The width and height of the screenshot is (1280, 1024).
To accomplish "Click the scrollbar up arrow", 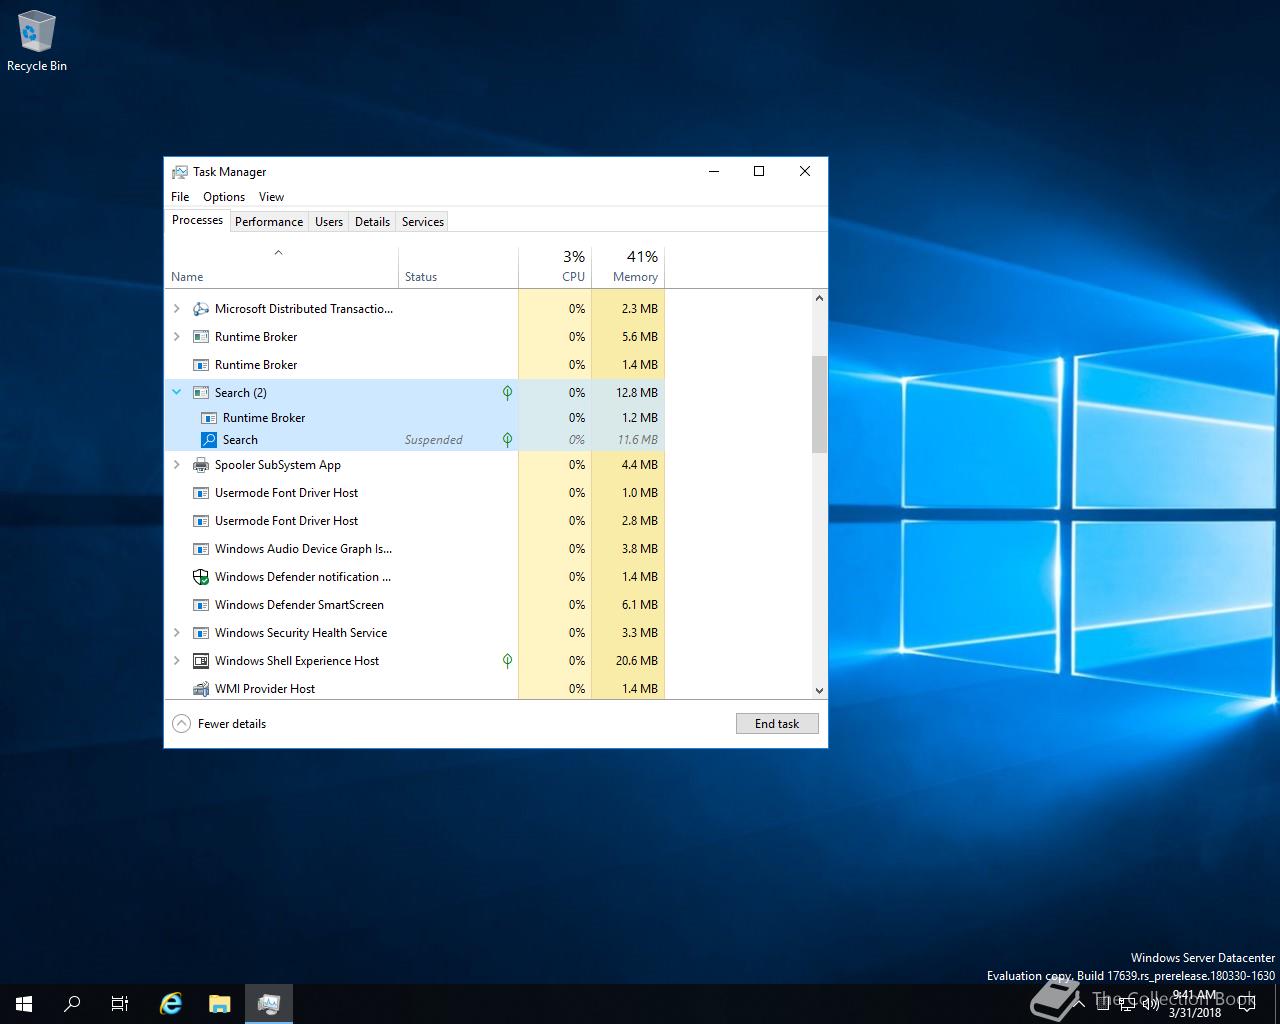I will click(x=819, y=298).
